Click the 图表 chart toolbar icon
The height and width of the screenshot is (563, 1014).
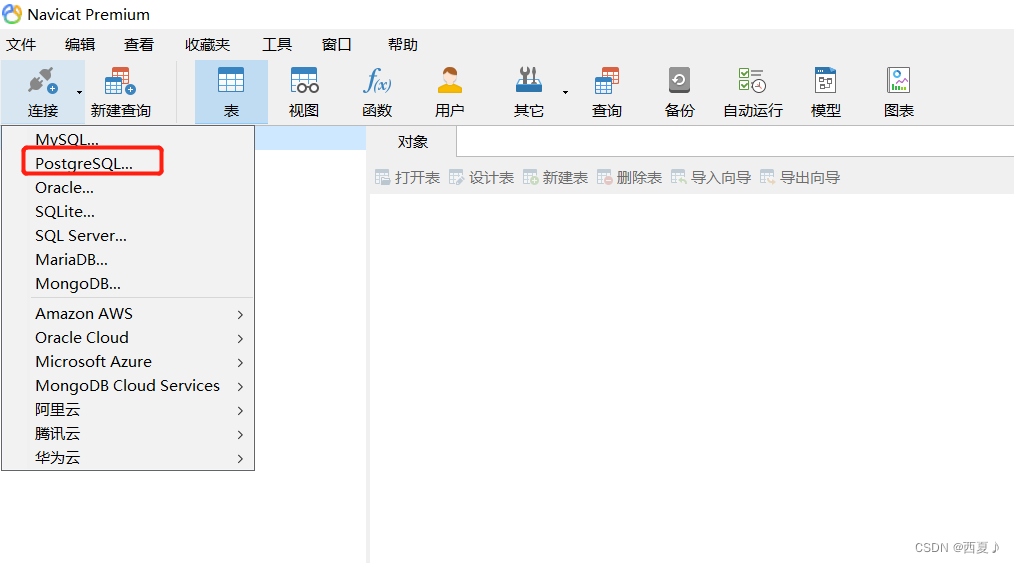[898, 81]
